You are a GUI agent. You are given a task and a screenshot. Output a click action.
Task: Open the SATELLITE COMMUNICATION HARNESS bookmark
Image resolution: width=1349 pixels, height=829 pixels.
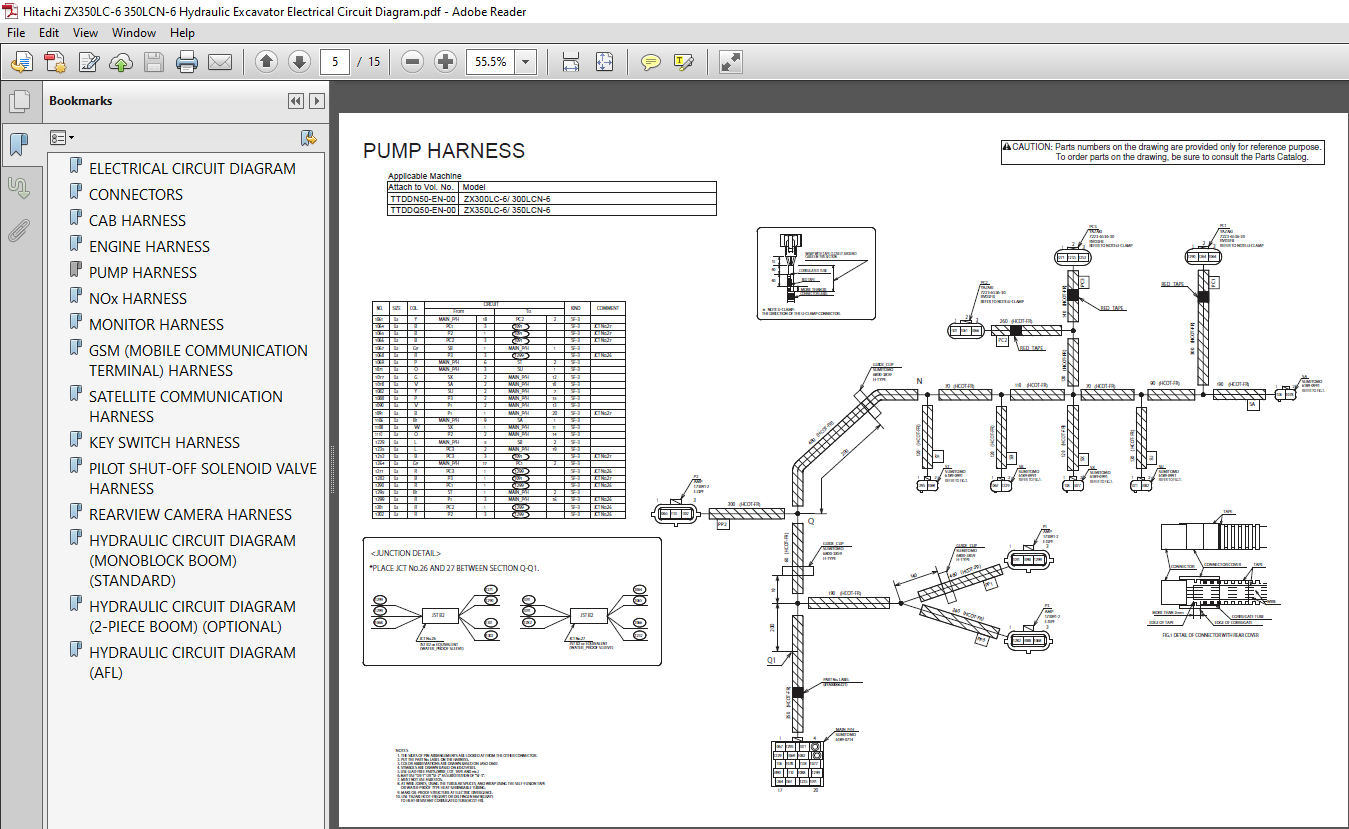click(186, 406)
